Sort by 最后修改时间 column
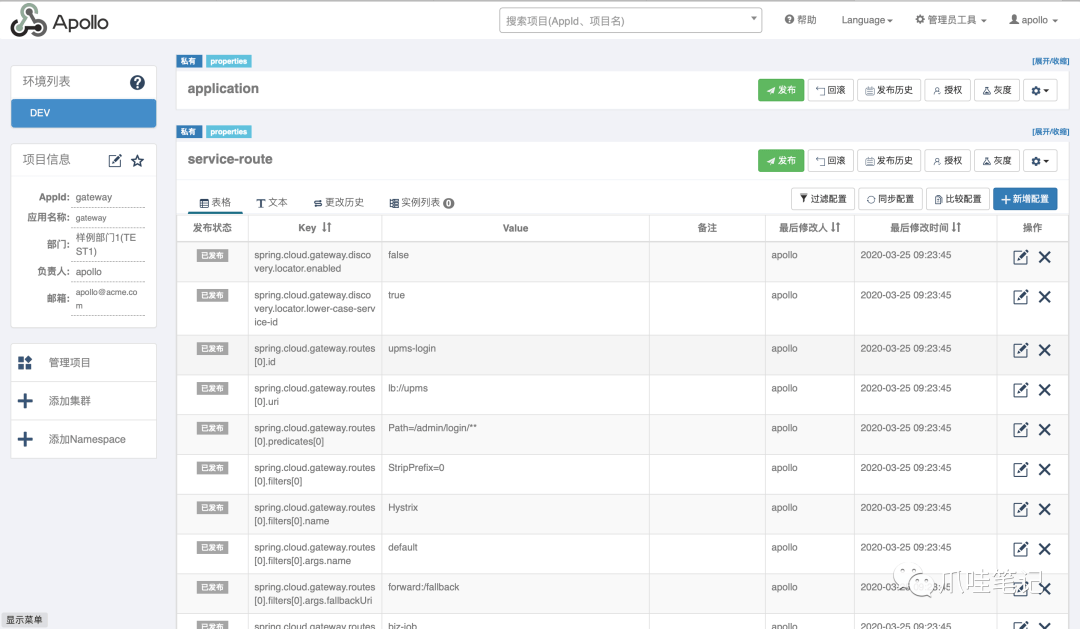The height and width of the screenshot is (629, 1080). tap(956, 228)
